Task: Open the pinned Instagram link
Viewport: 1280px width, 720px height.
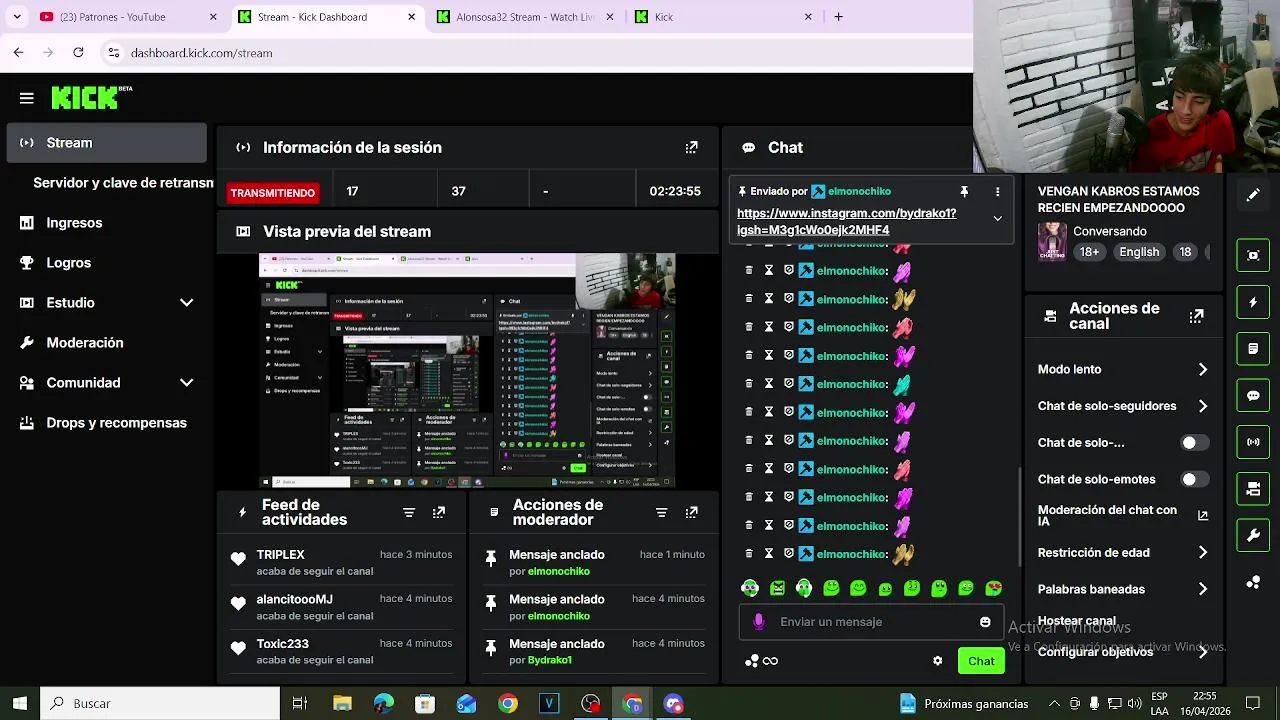Action: [x=847, y=222]
